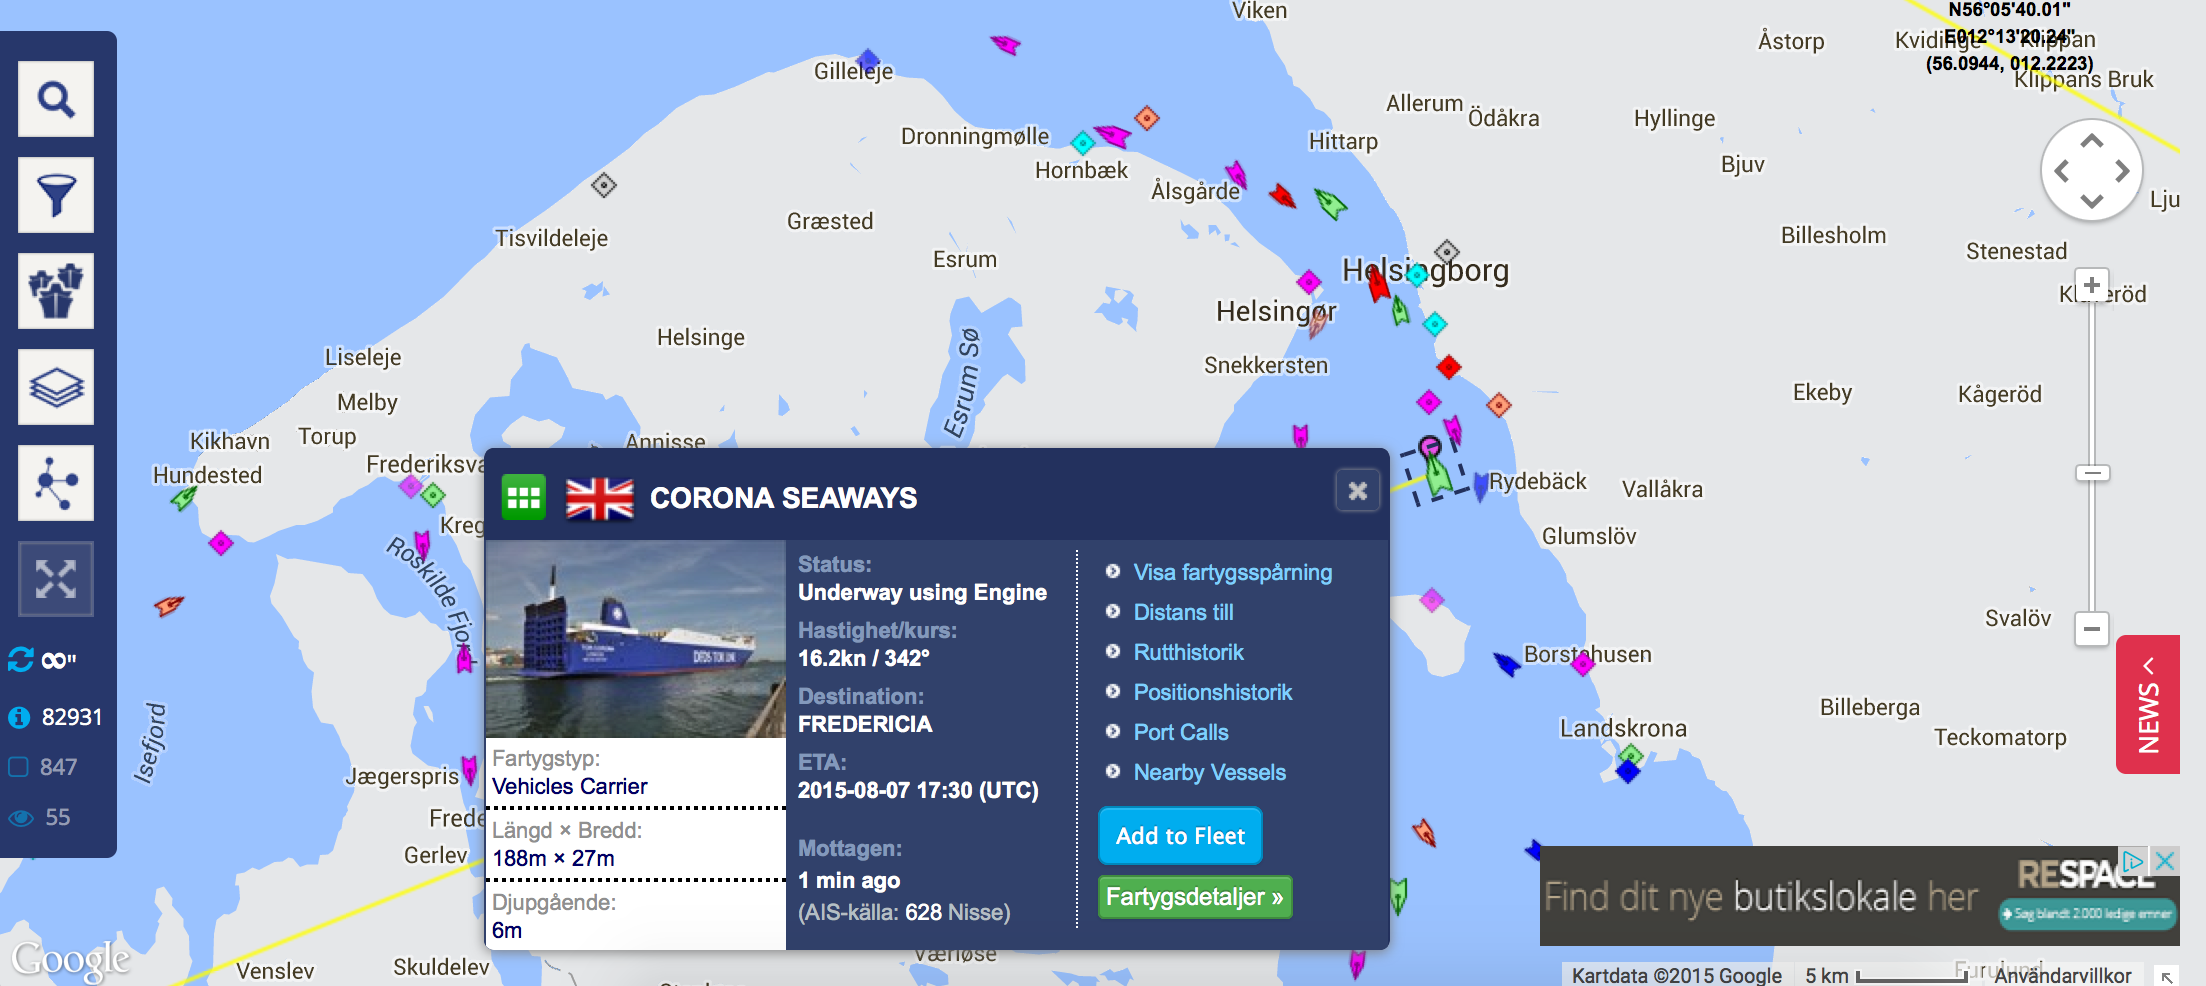Click the Corona Seaways ship photo

click(635, 639)
